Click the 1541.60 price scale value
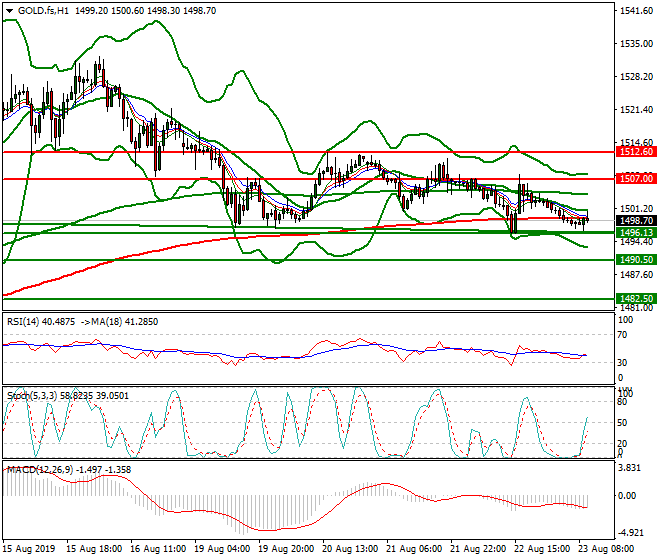 (x=637, y=11)
